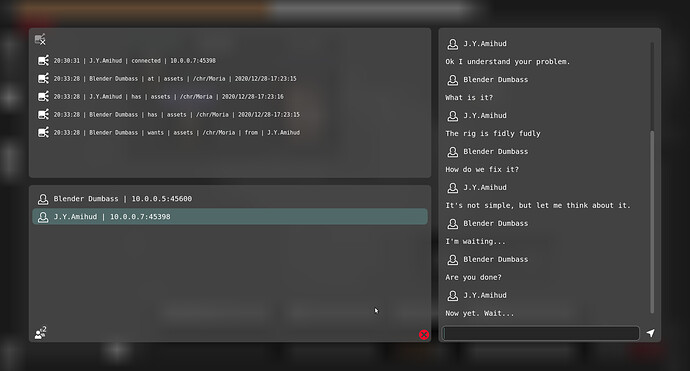Click the connected log entry share icon

(43, 60)
